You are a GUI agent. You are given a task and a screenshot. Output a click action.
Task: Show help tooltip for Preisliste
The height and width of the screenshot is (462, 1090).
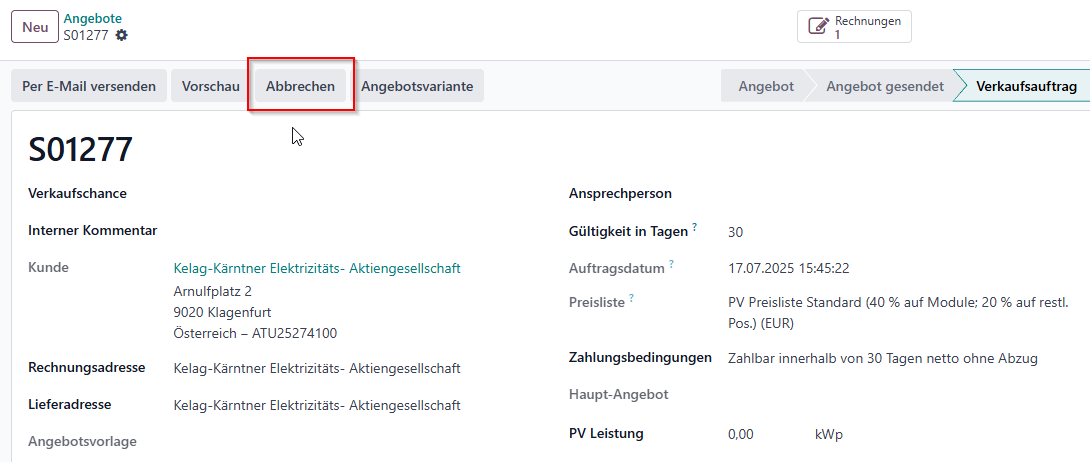coord(631,299)
